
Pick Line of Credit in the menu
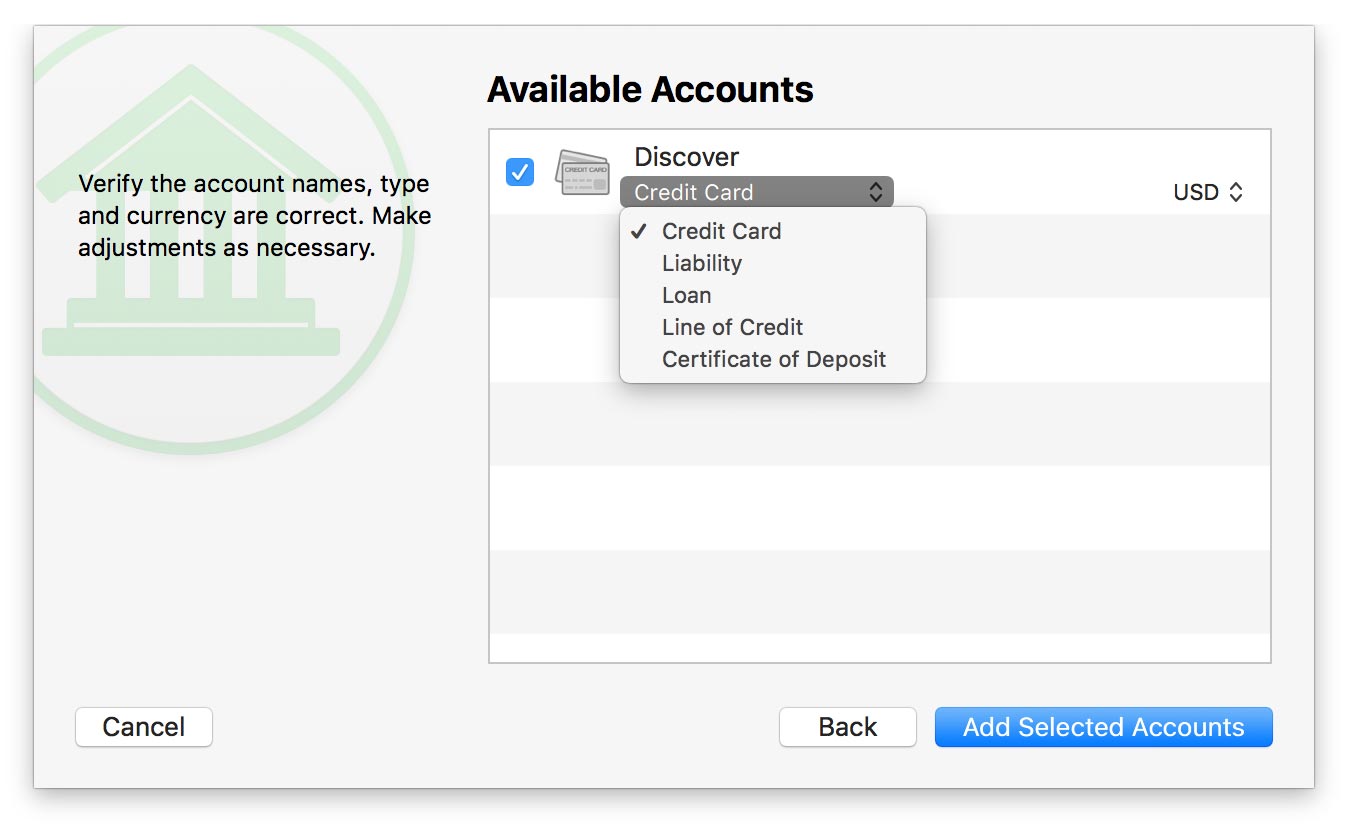pos(732,327)
